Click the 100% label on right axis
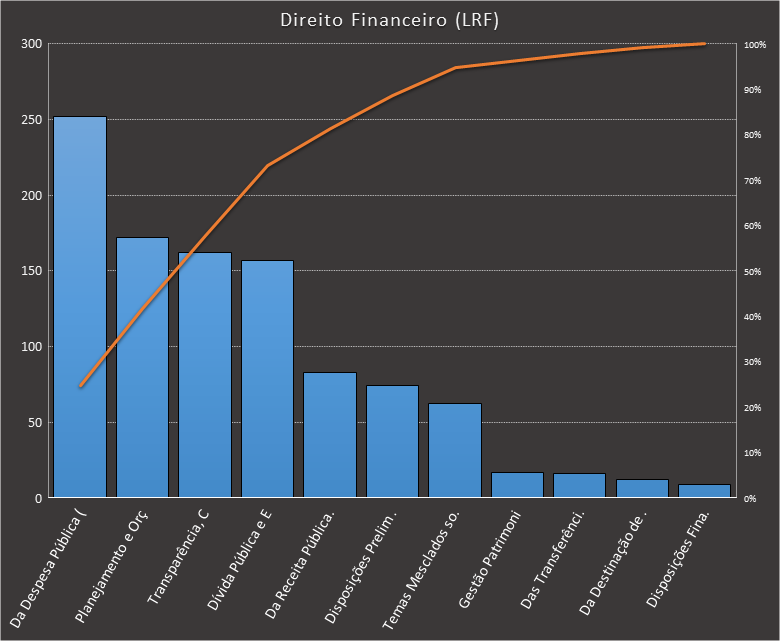This screenshot has height=641, width=781. click(754, 45)
